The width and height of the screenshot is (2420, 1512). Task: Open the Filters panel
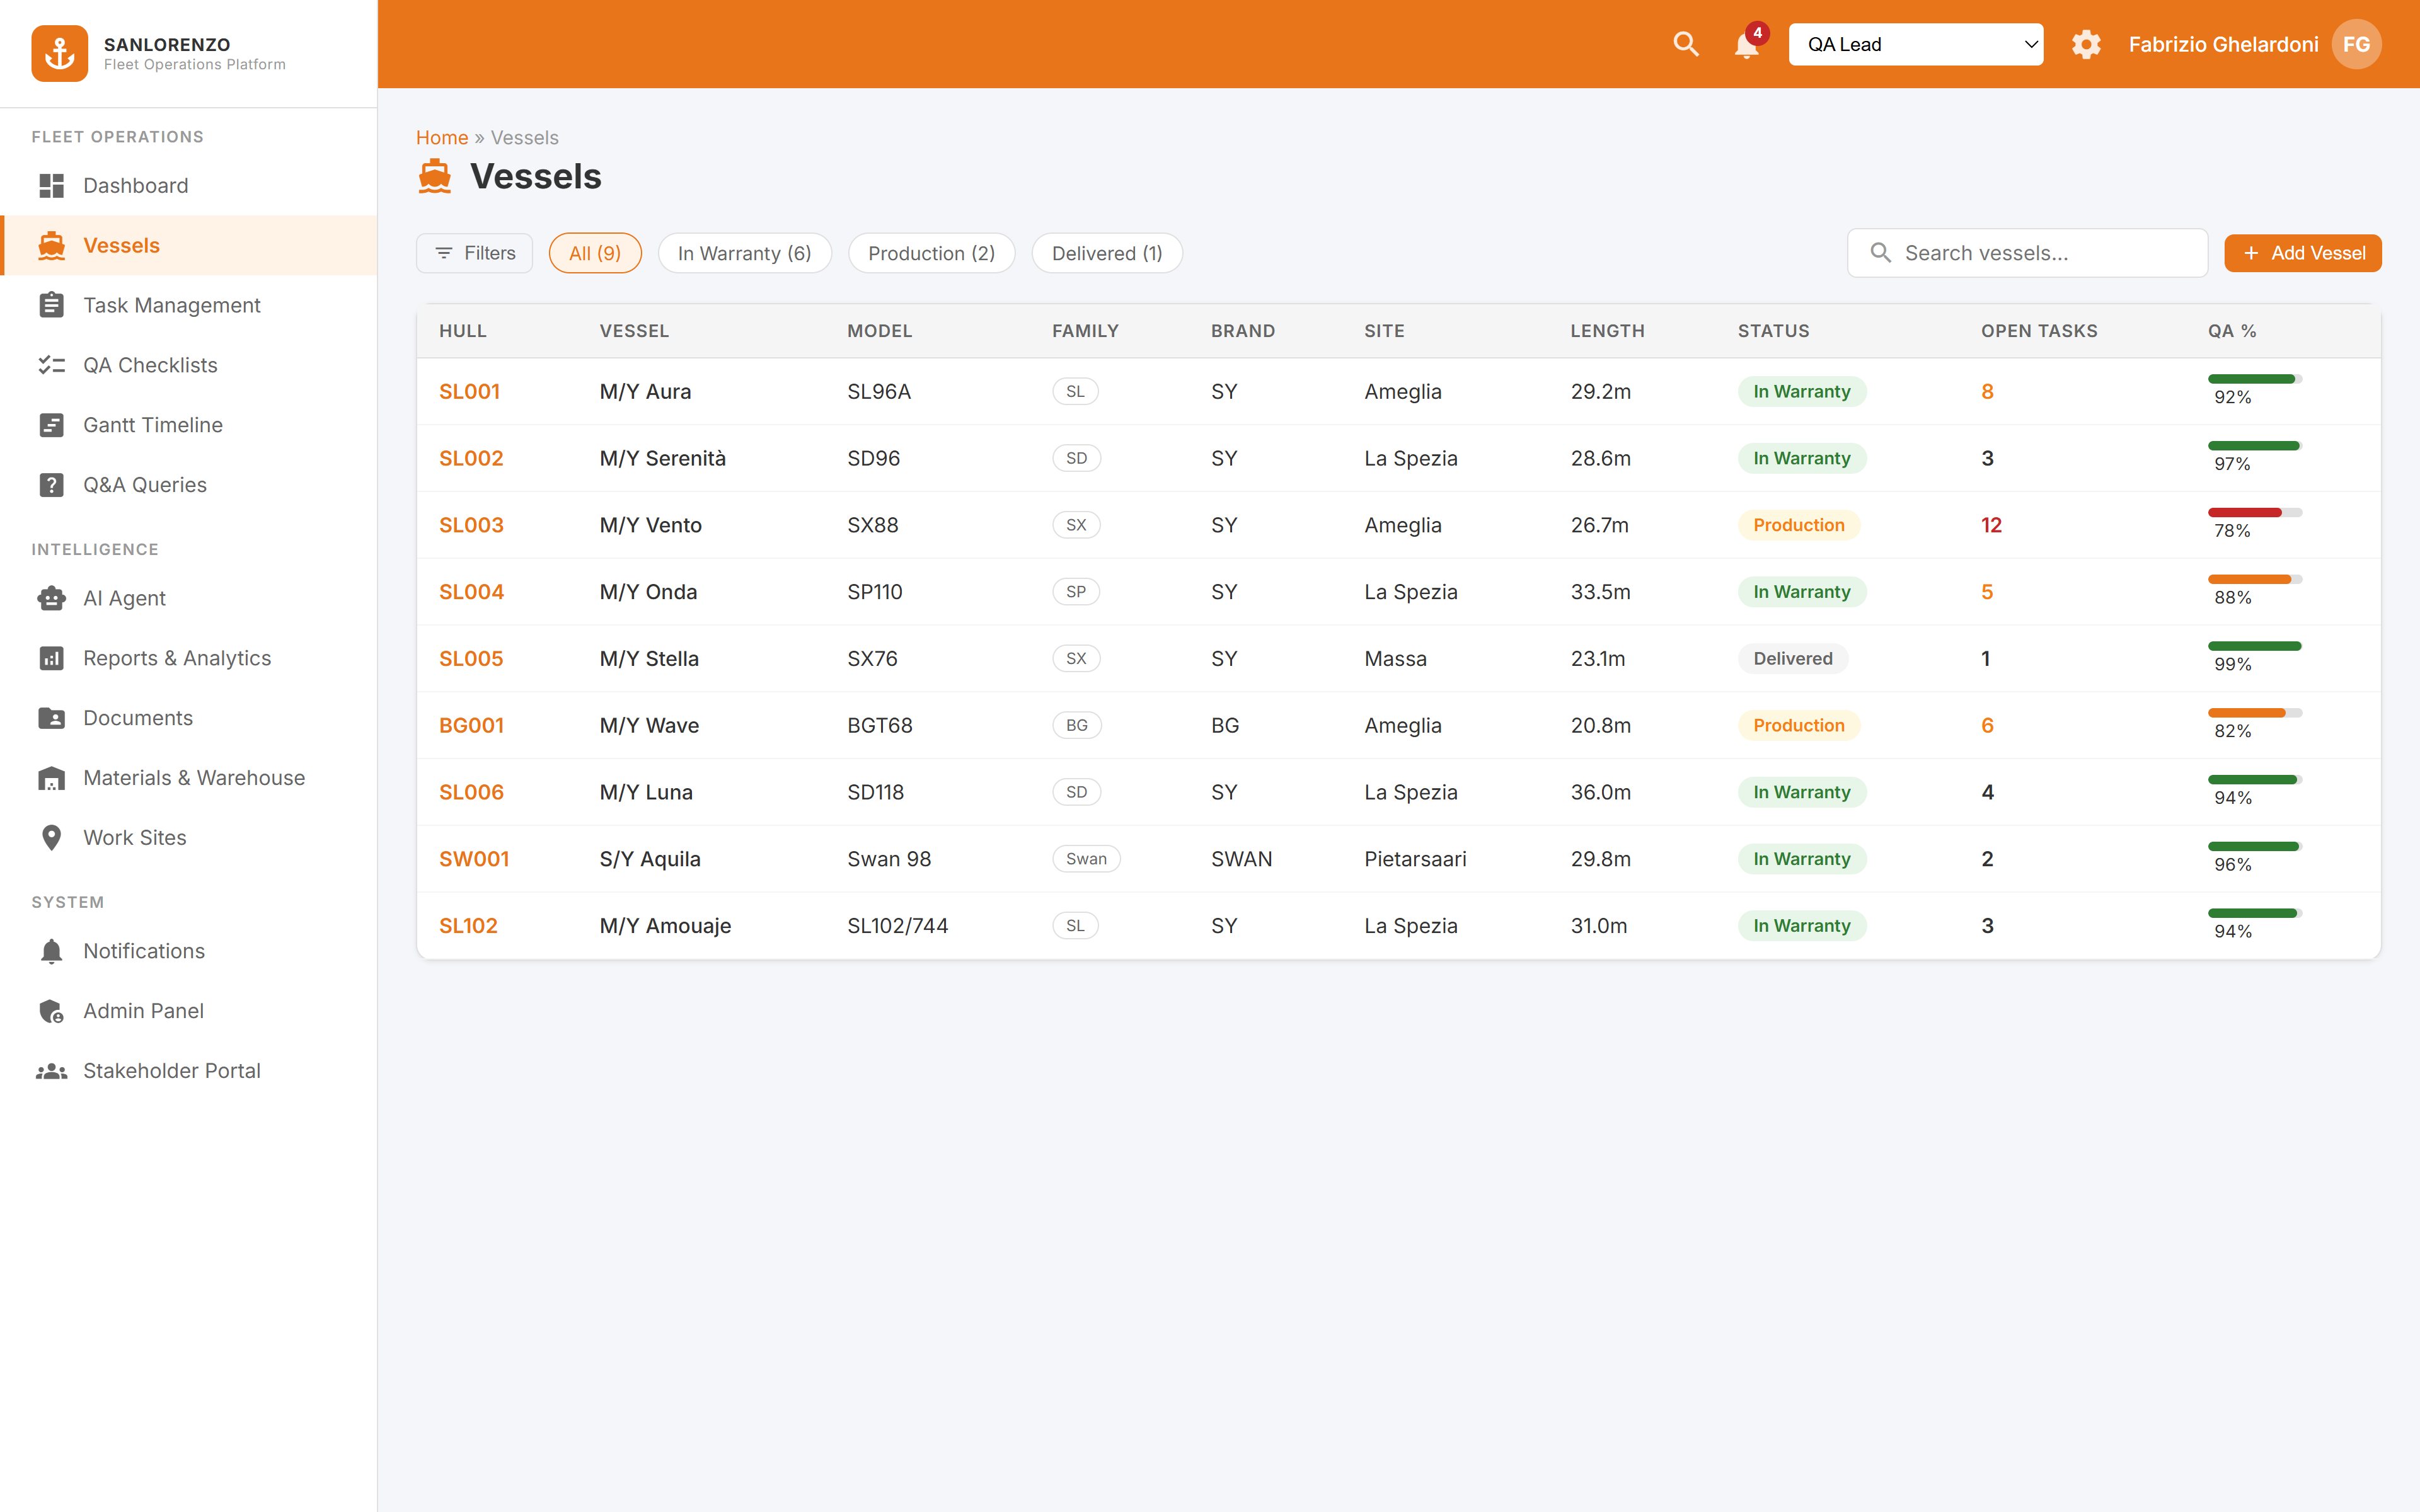click(473, 253)
